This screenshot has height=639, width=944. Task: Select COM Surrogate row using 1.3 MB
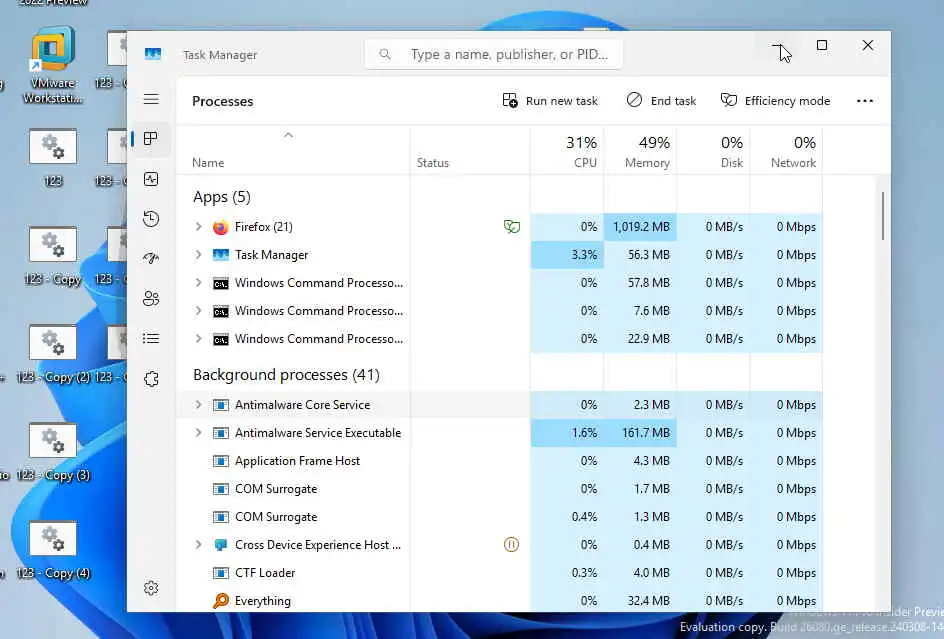tap(500, 517)
